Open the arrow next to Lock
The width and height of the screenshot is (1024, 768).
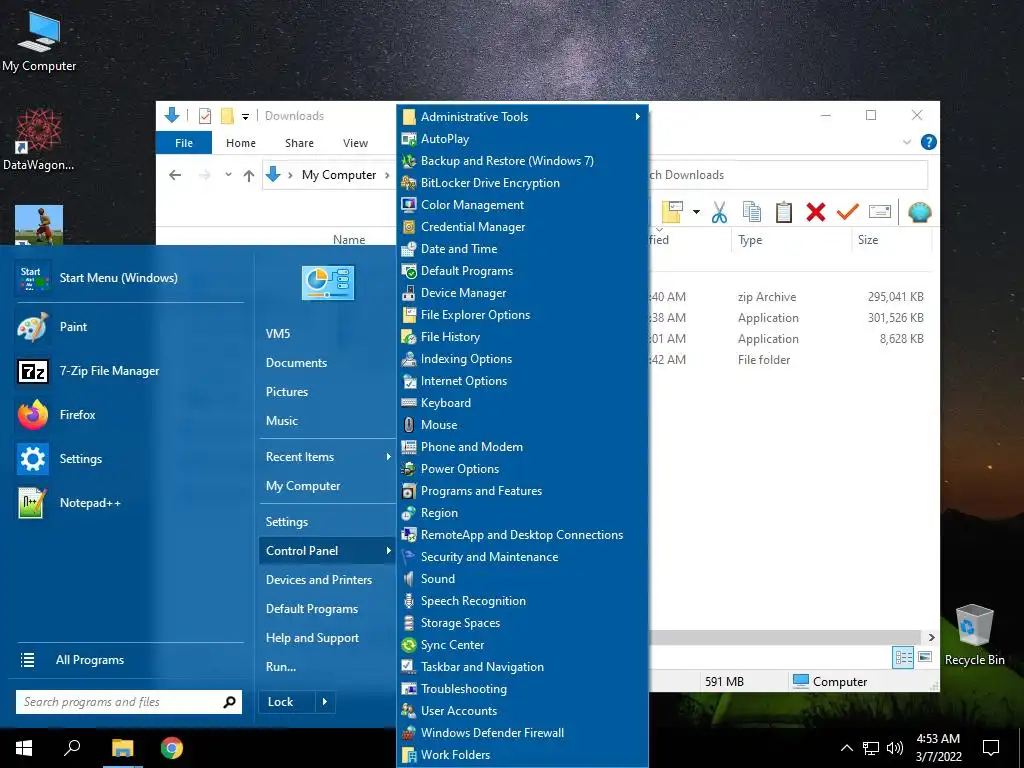[325, 702]
